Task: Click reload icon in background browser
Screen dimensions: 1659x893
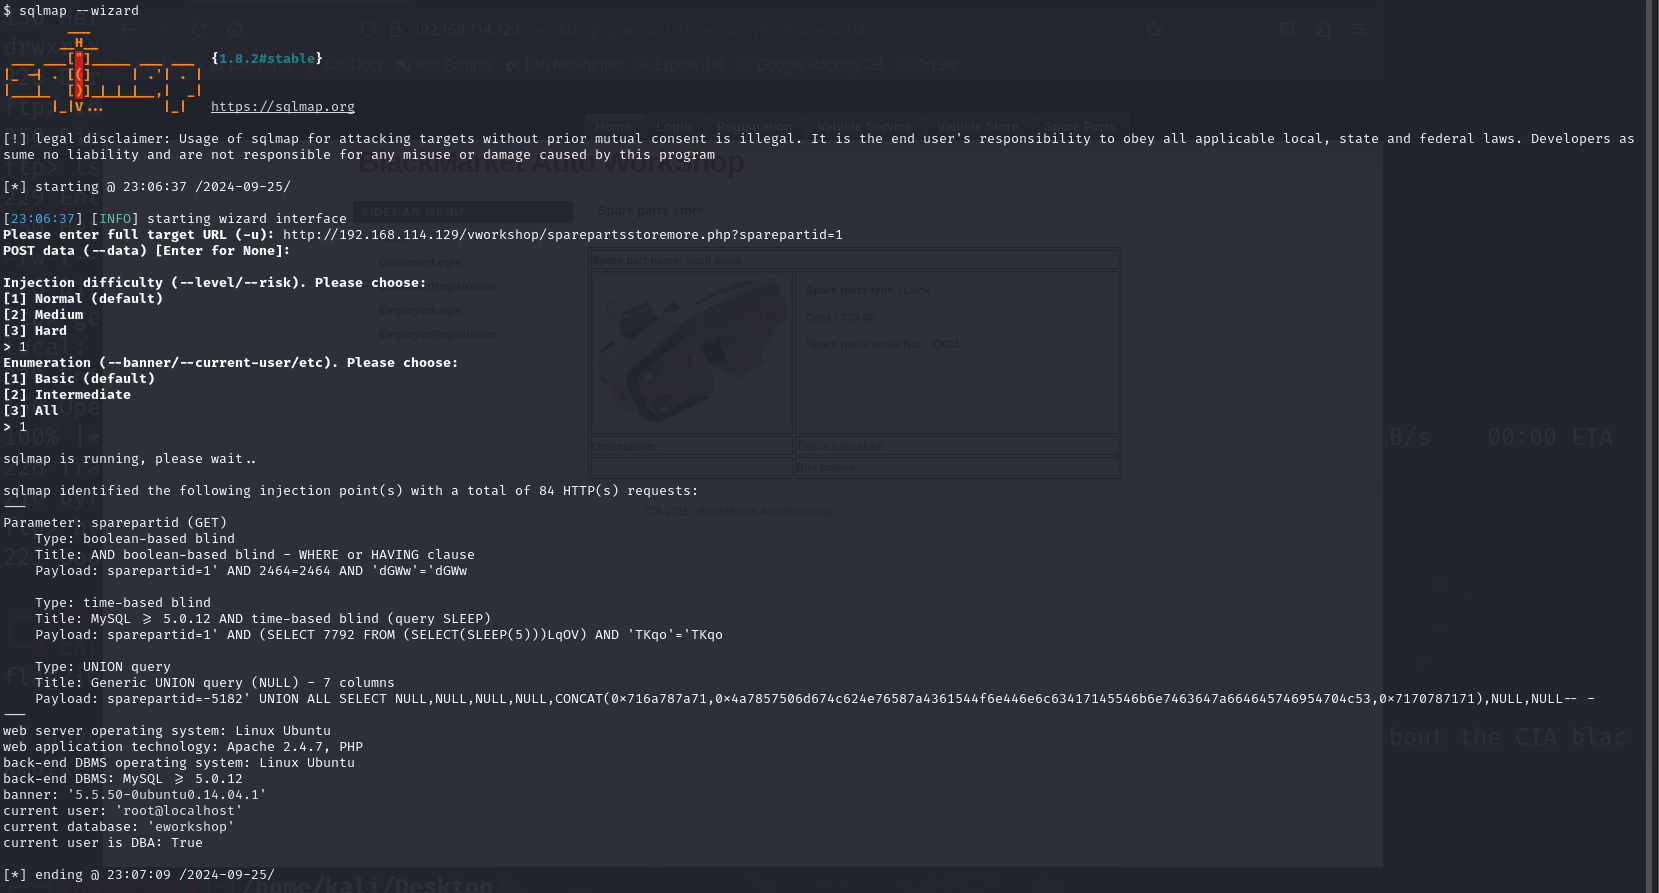Action: 199,30
